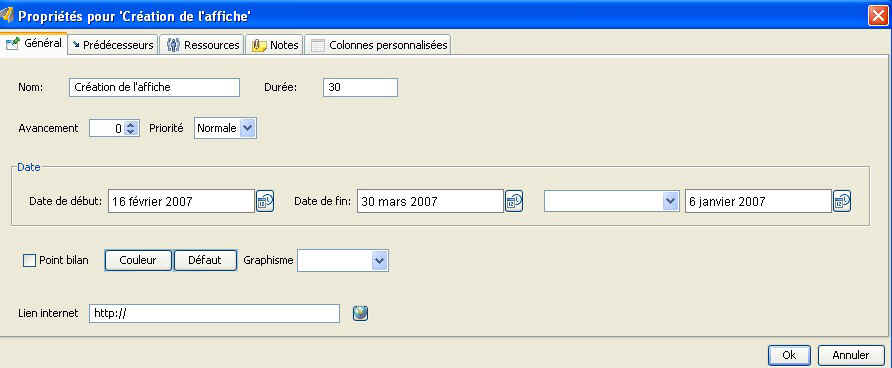
Task: Open calendar picker for Date de début
Action: pyautogui.click(x=265, y=201)
